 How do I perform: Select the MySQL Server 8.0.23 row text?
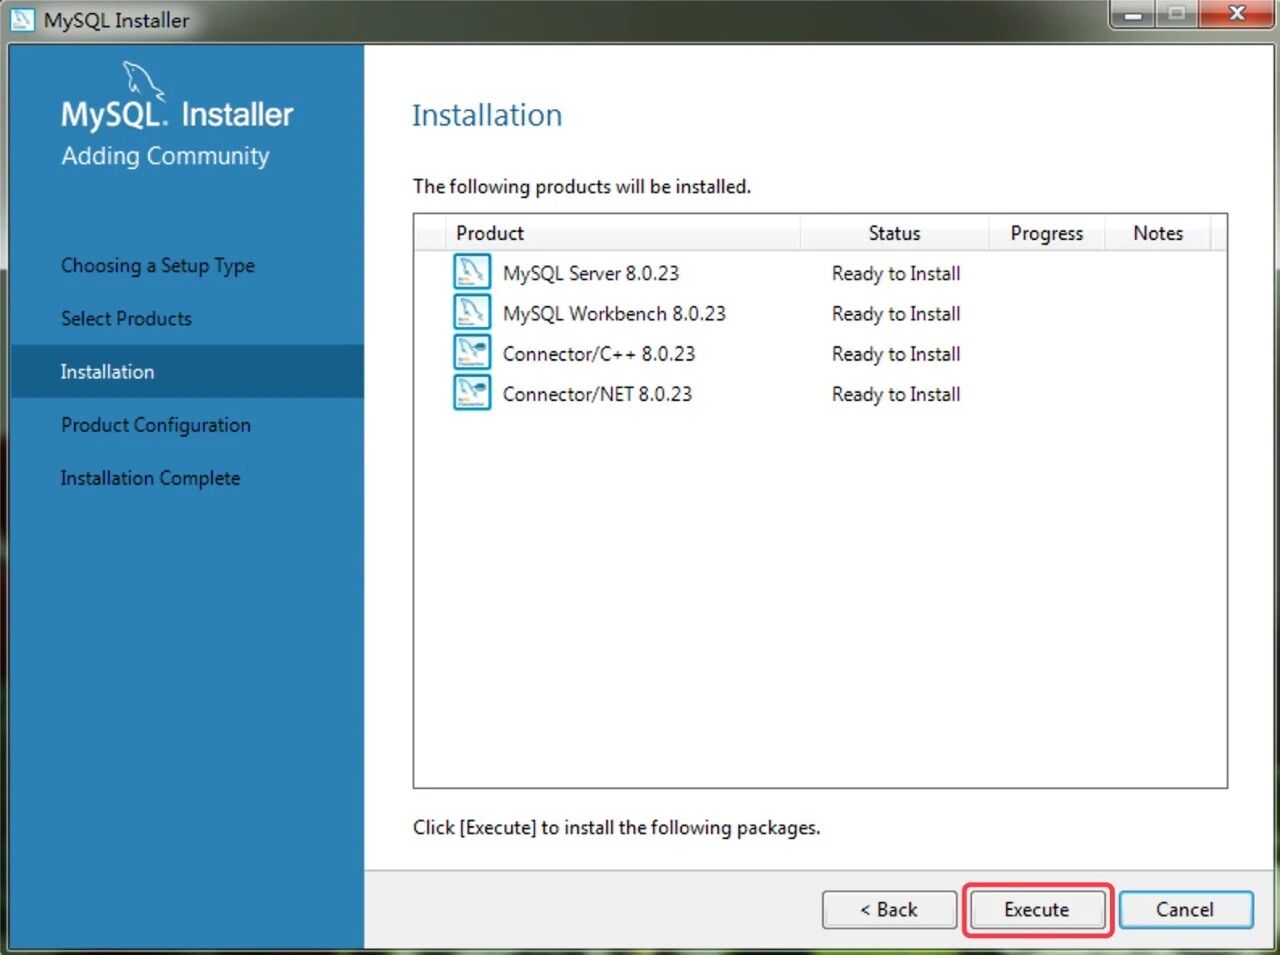click(591, 273)
